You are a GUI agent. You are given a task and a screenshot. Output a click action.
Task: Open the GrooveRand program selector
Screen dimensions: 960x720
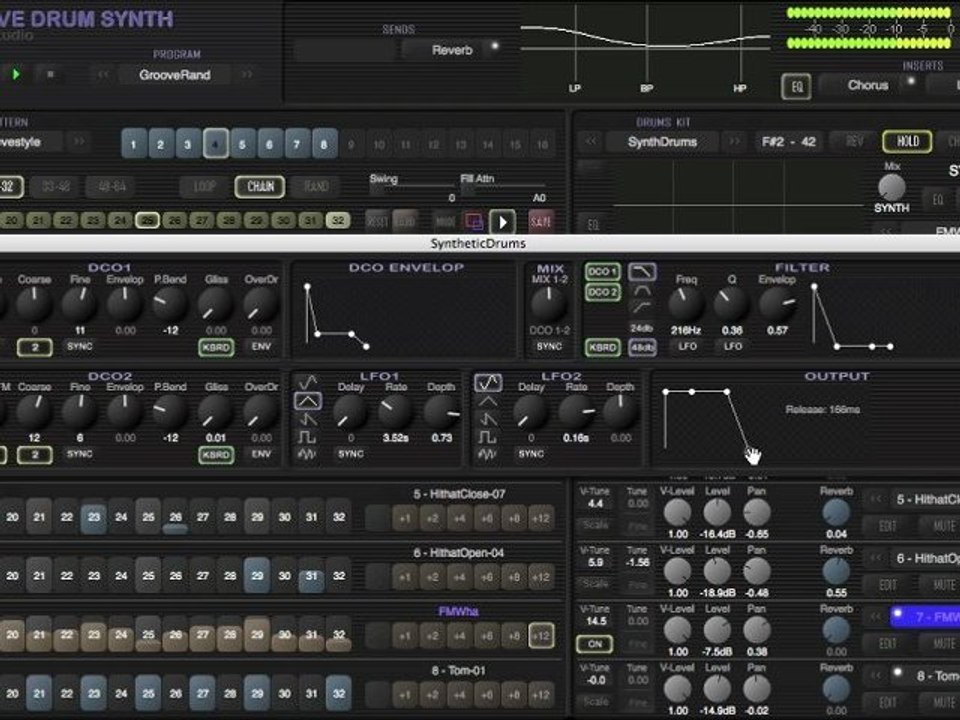175,75
